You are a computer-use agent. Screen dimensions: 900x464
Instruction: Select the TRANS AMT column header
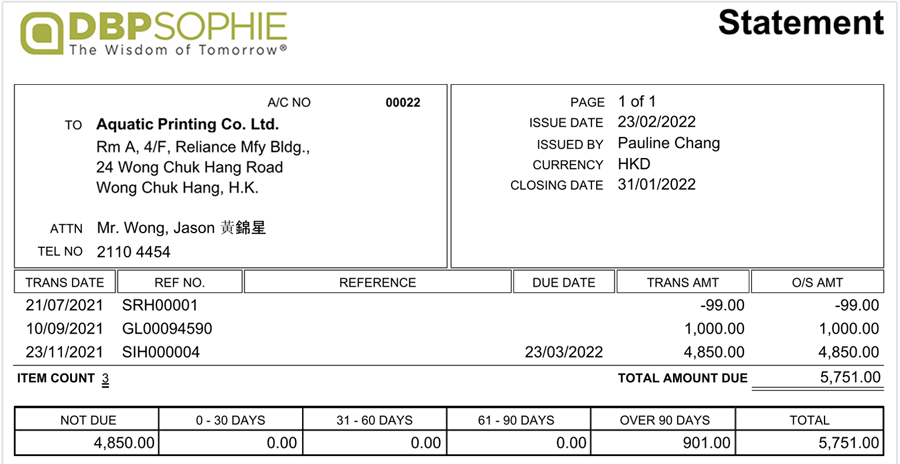pos(683,282)
